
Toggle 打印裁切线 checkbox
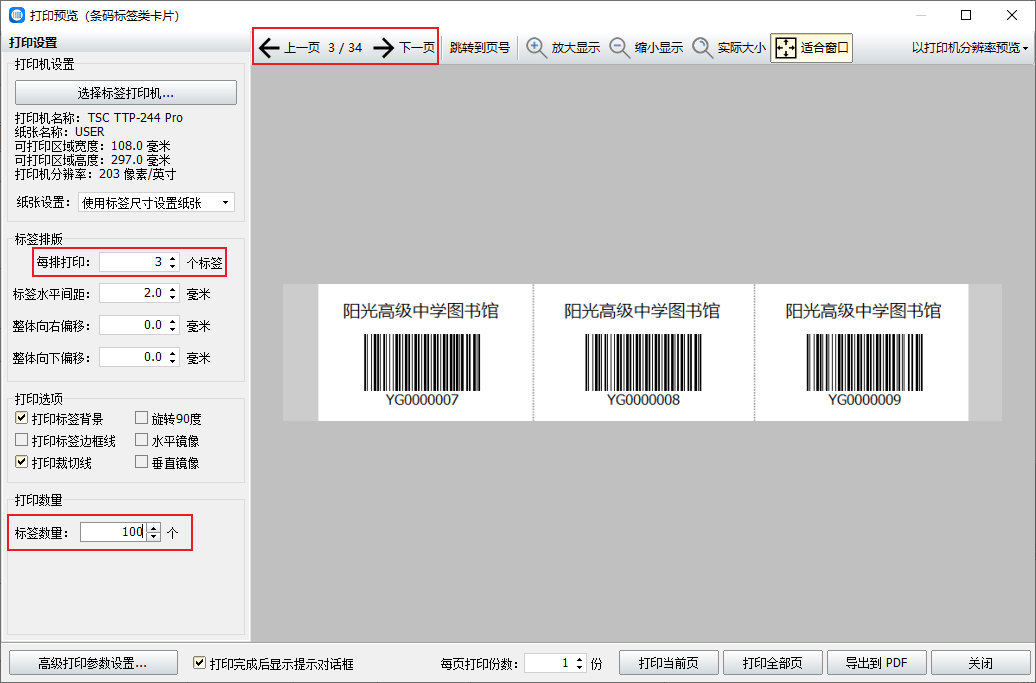click(x=21, y=462)
